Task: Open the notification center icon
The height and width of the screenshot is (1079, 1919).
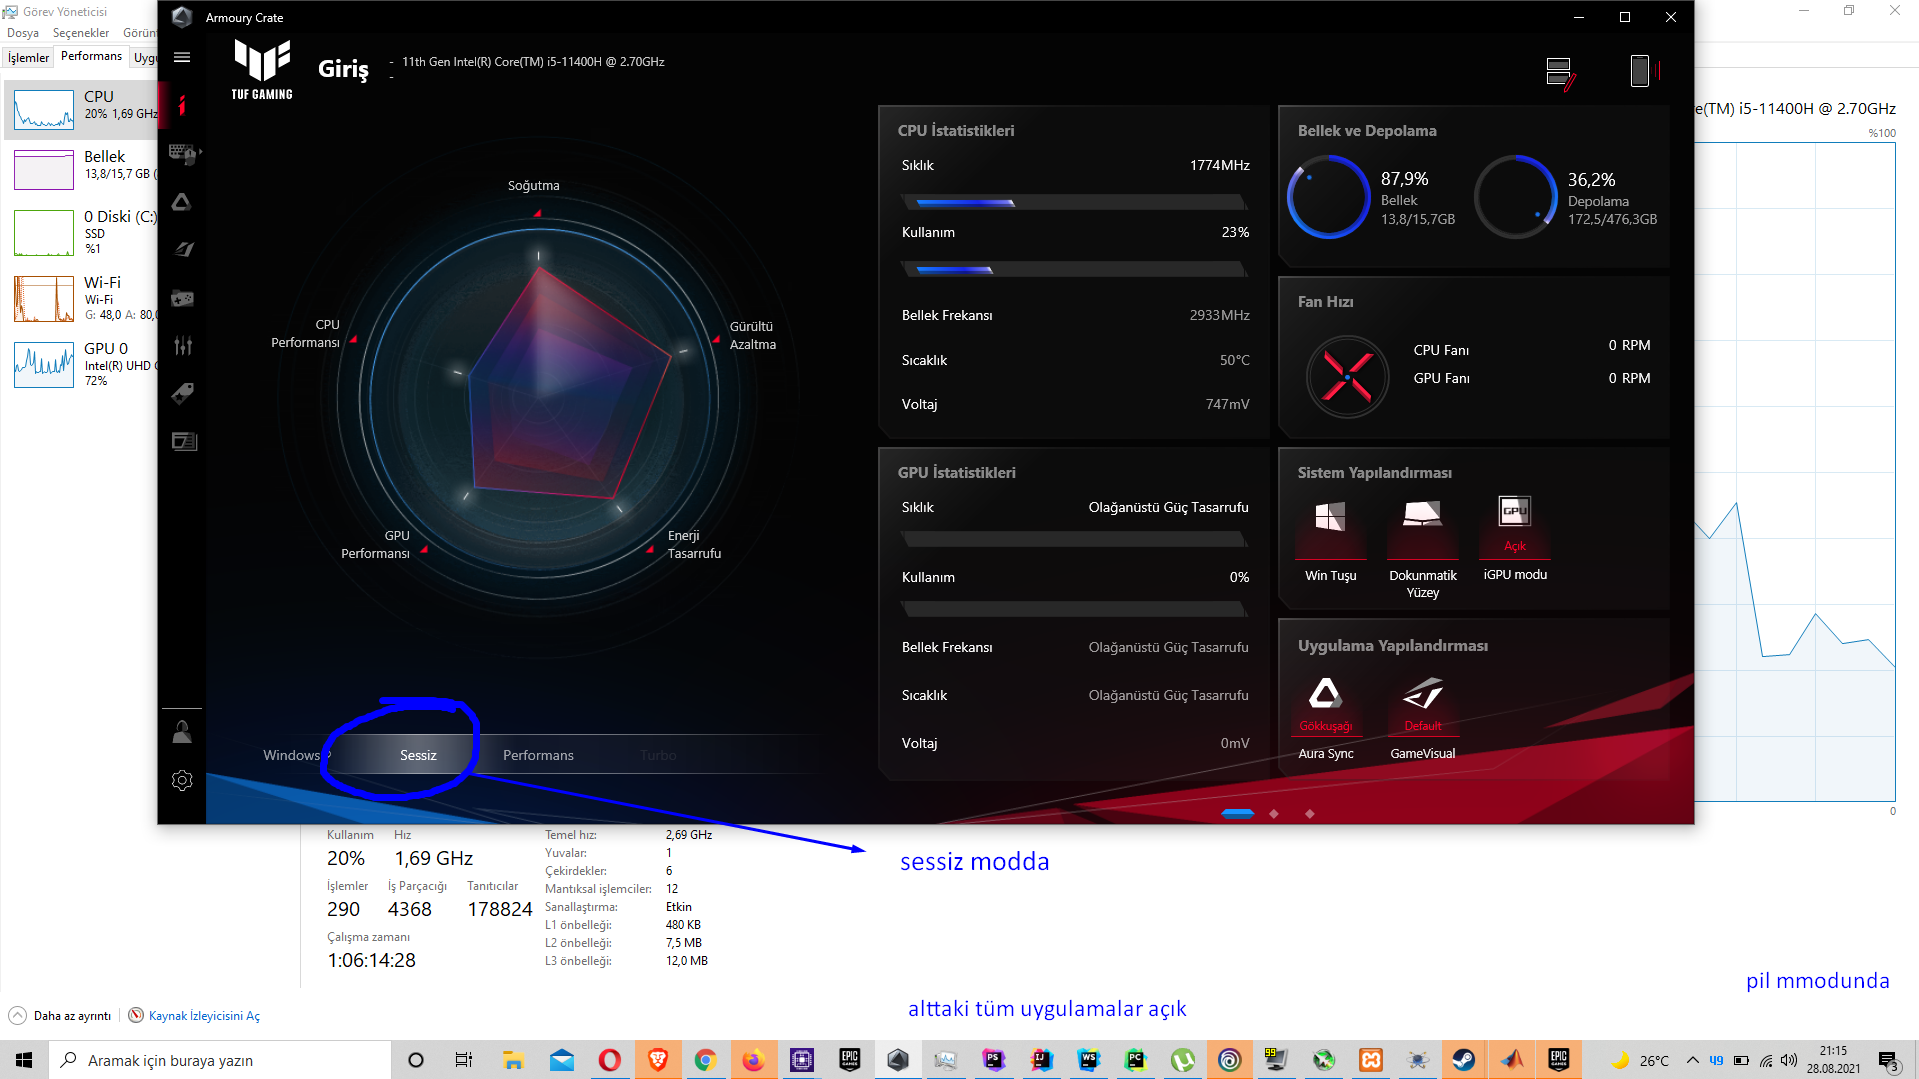Action: (1888, 1060)
